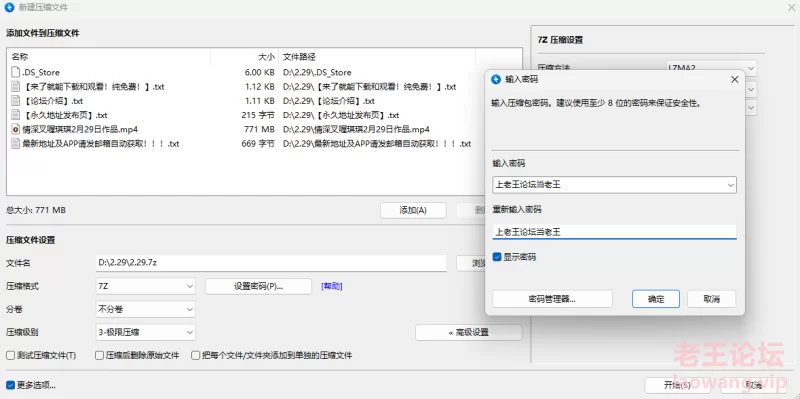
Task: Uncheck the 显示密码 checkbox
Action: [497, 257]
